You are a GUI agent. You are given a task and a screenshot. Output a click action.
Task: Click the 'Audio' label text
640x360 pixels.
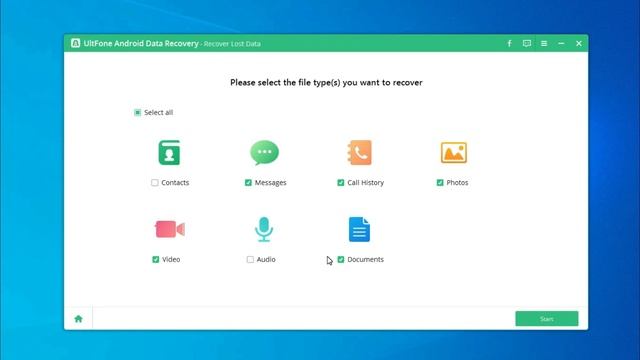[x=266, y=259]
